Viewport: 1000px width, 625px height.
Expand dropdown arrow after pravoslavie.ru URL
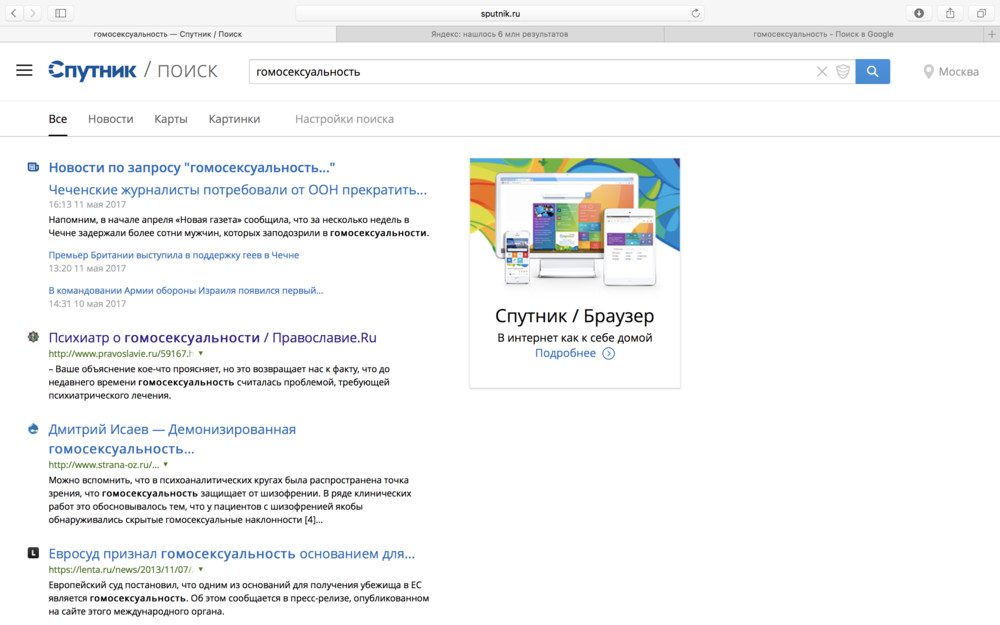click(201, 353)
